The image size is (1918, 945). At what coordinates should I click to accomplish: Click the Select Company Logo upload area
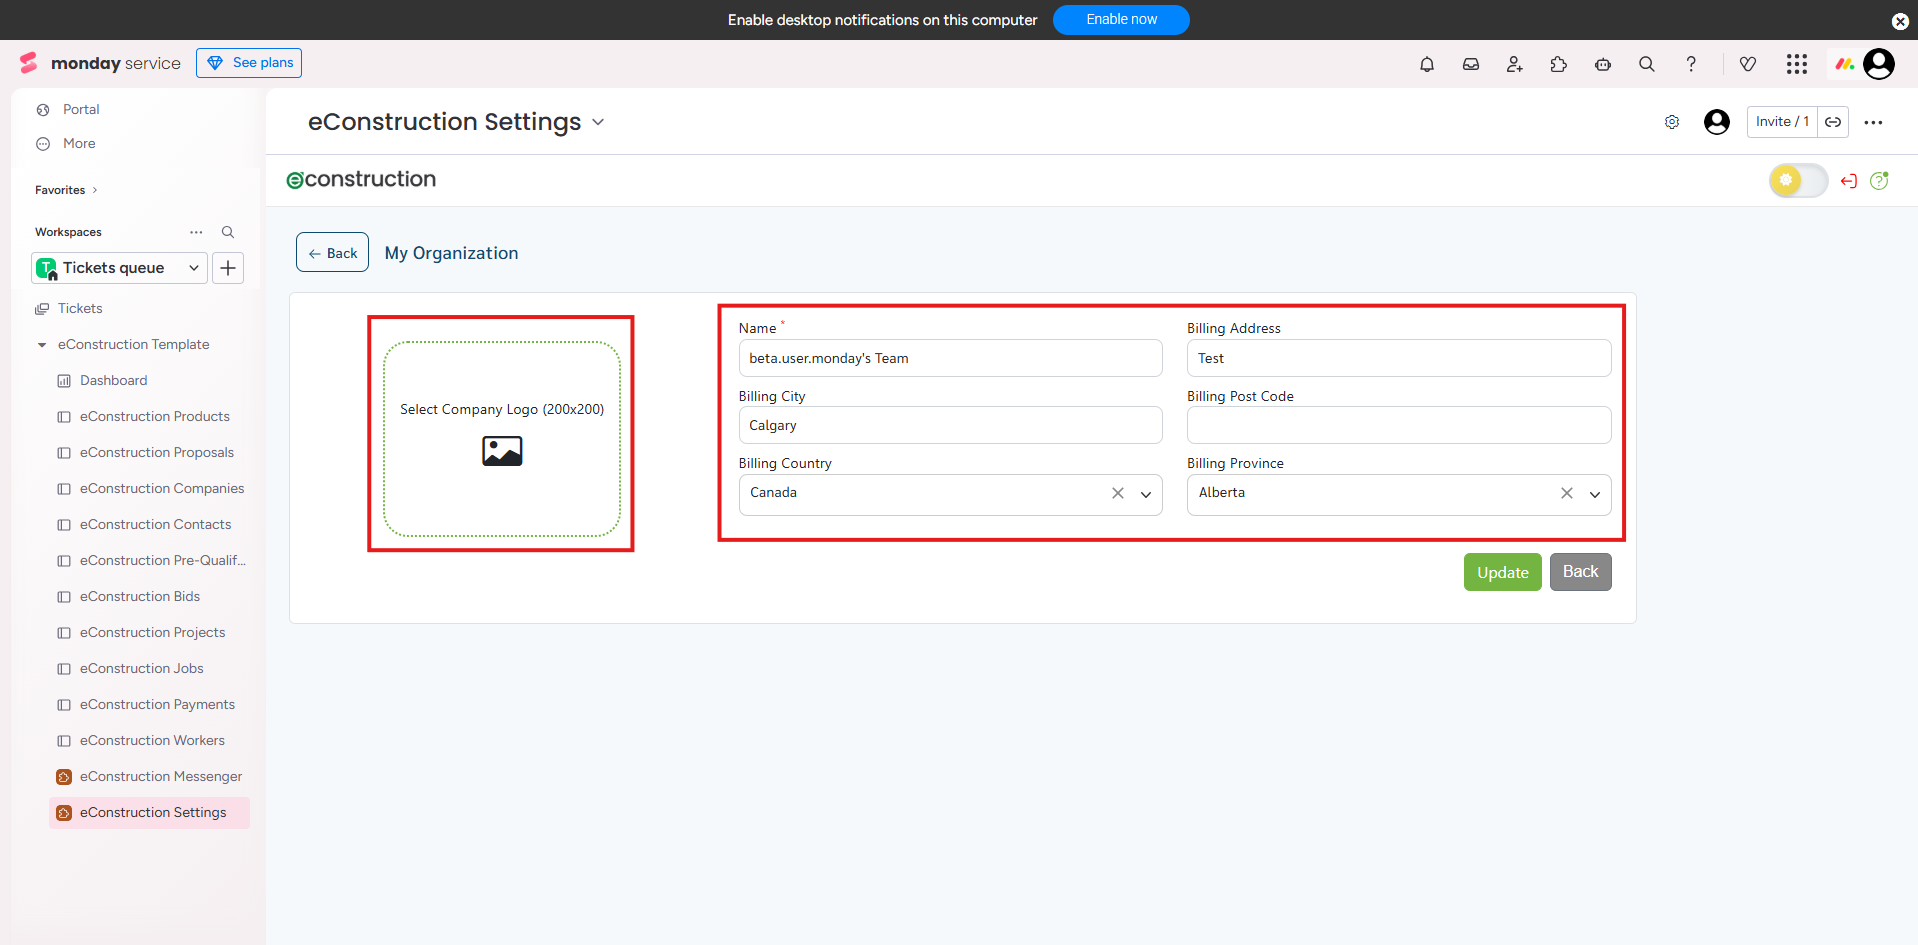(x=502, y=438)
